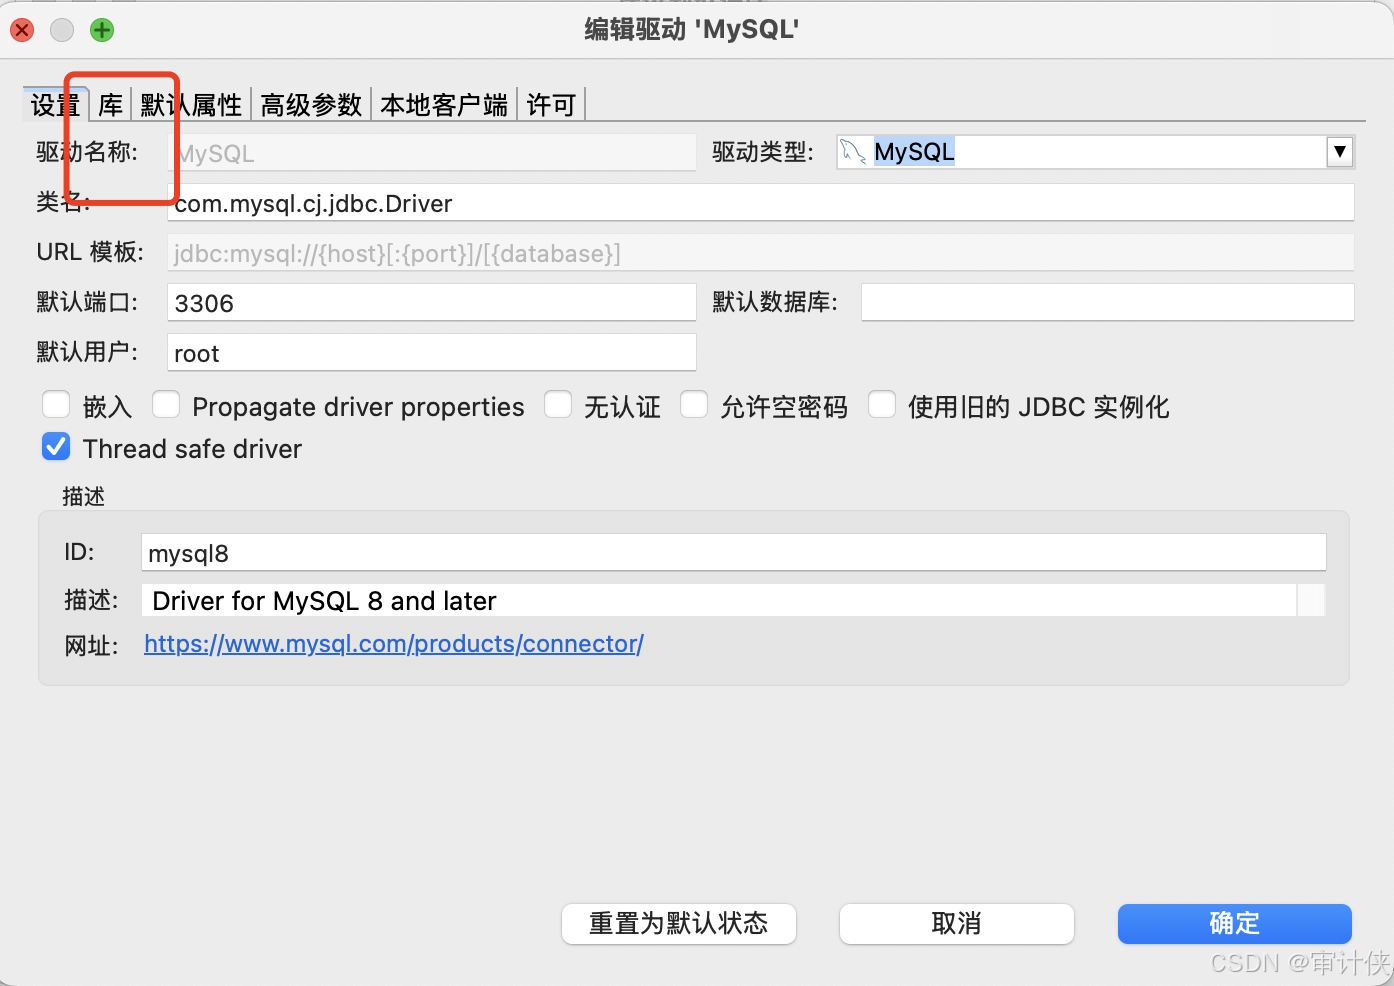Click the empty 默认数据库 field
Viewport: 1394px width, 986px height.
[1107, 303]
